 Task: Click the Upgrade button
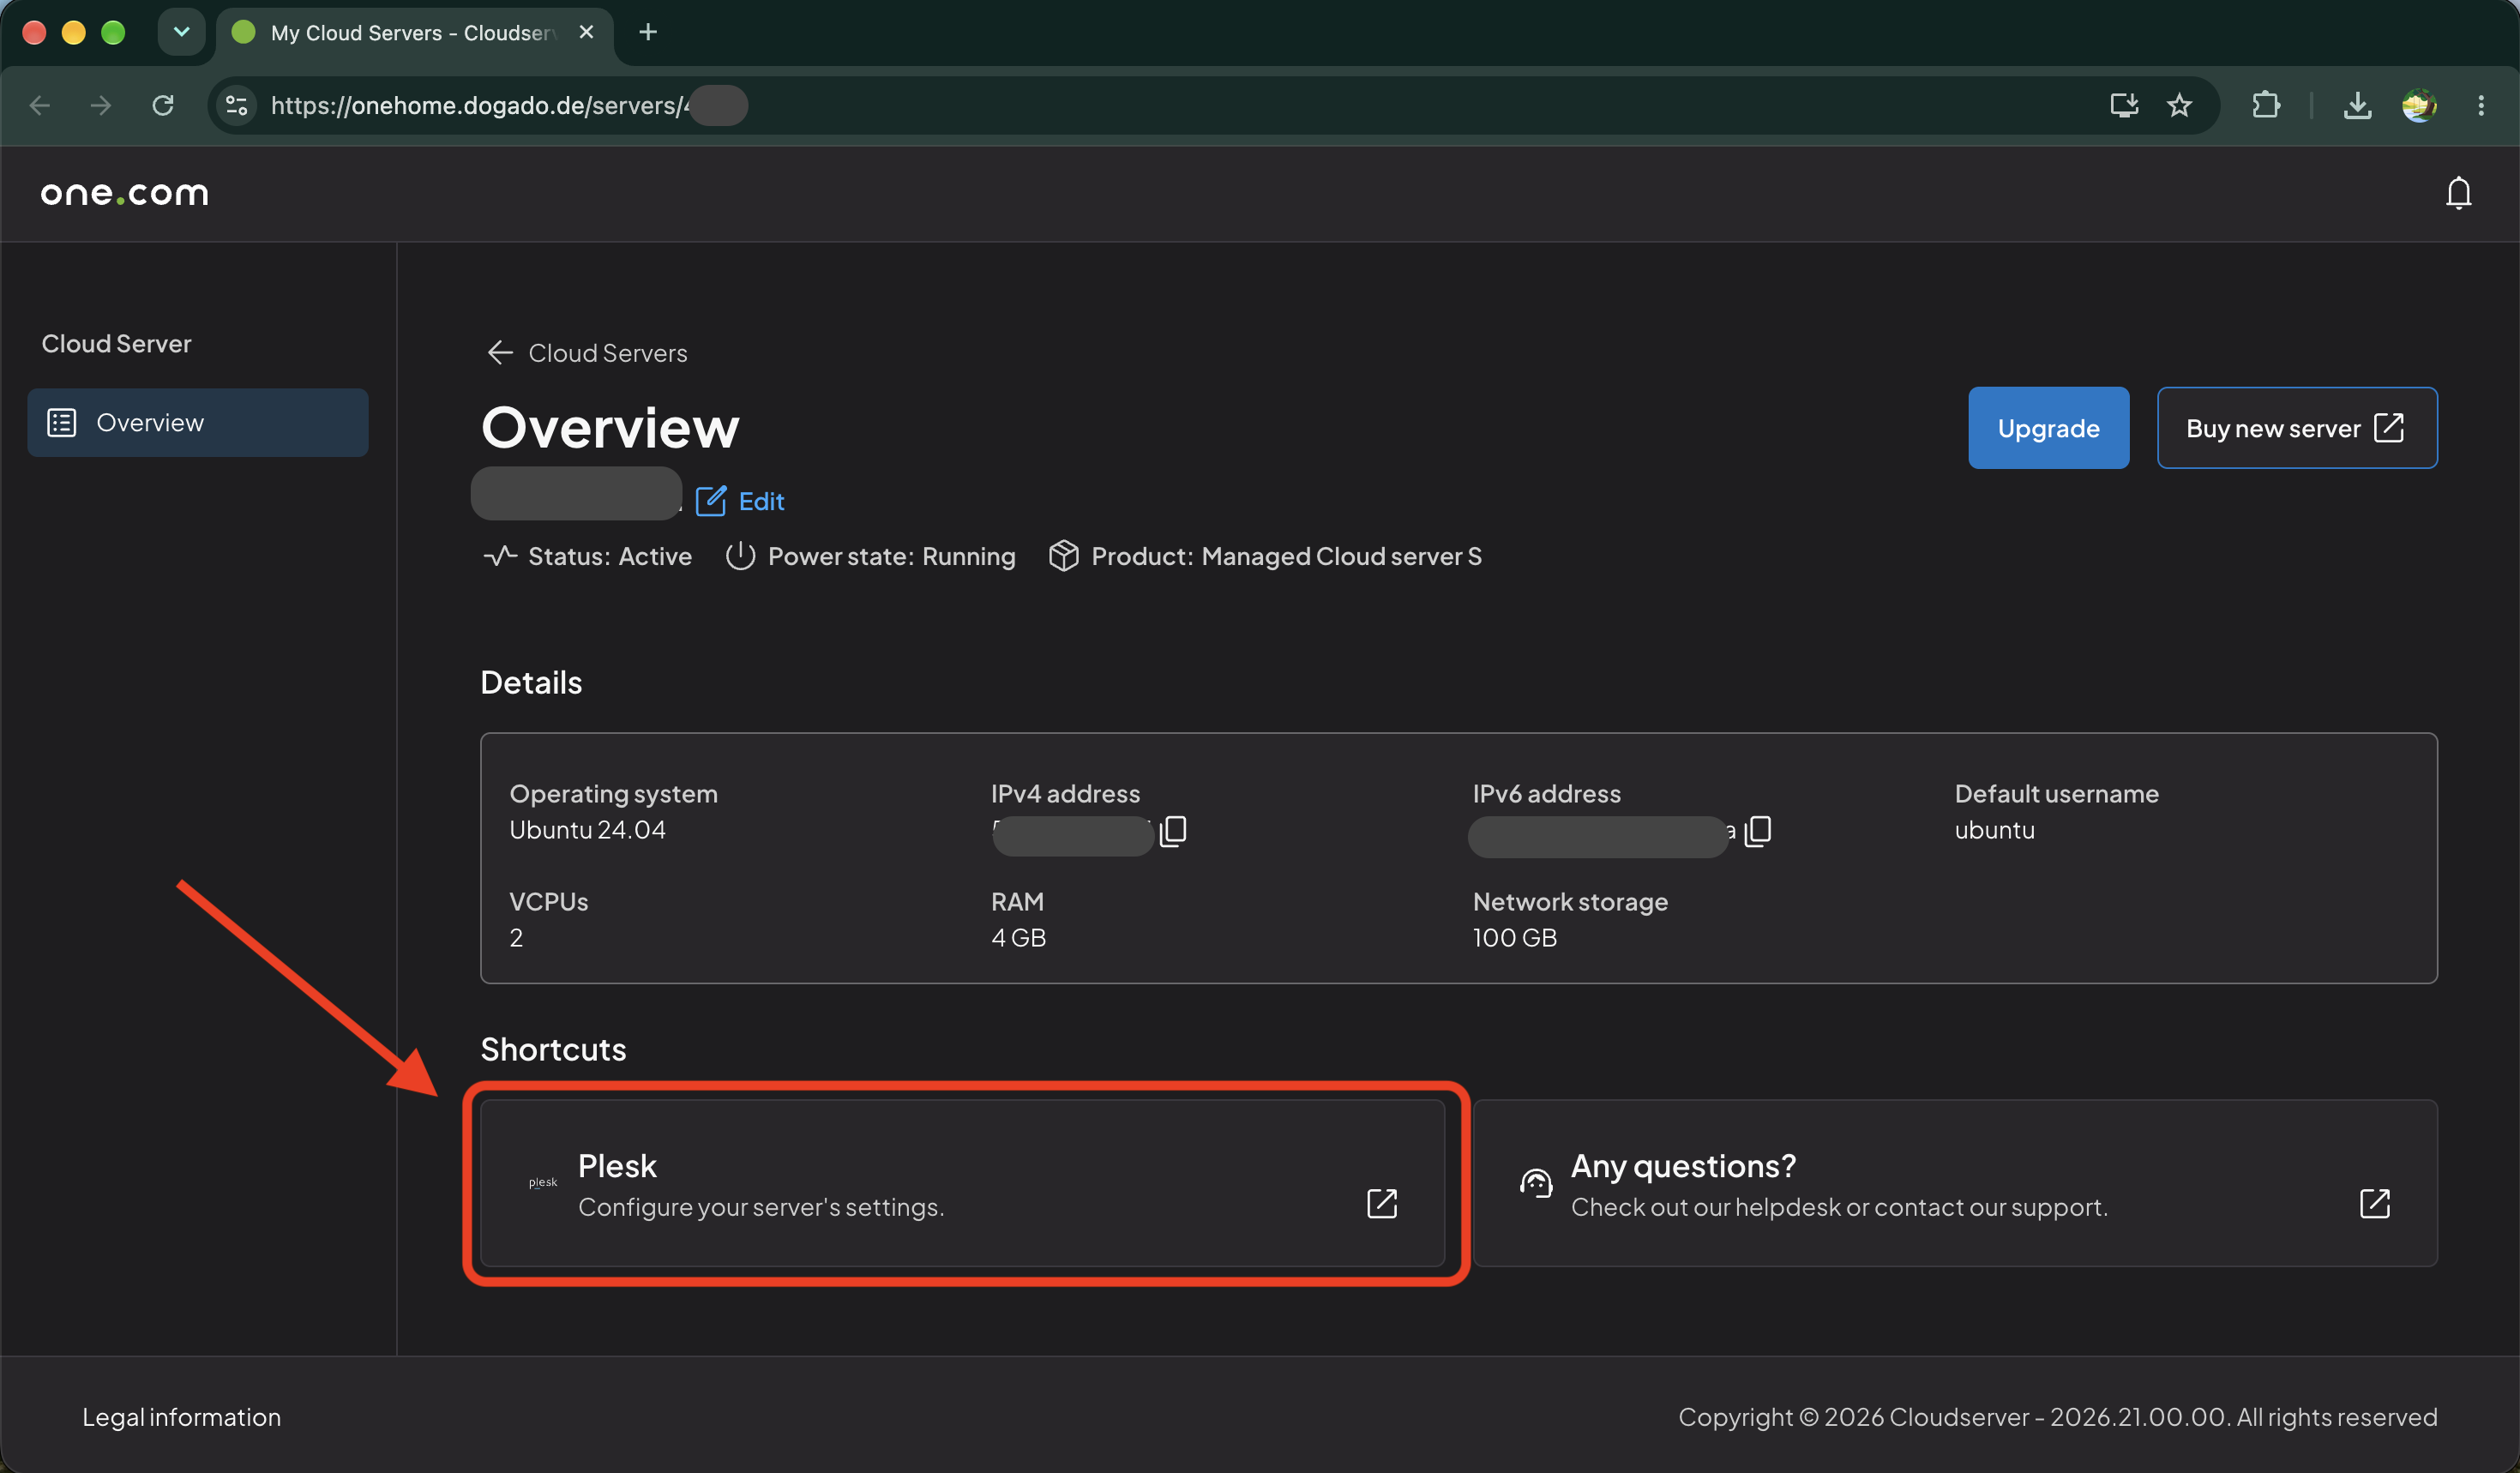click(2048, 428)
